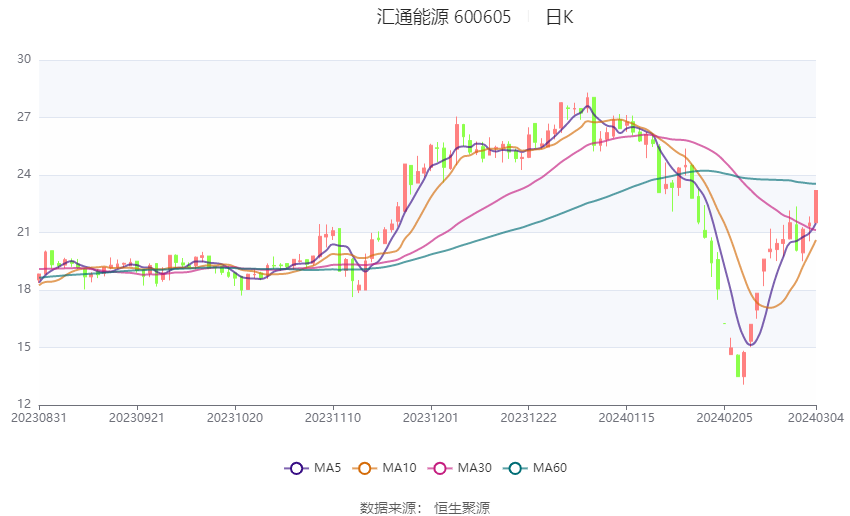
Task: Click the 20231201 date axis label
Action: tap(431, 418)
